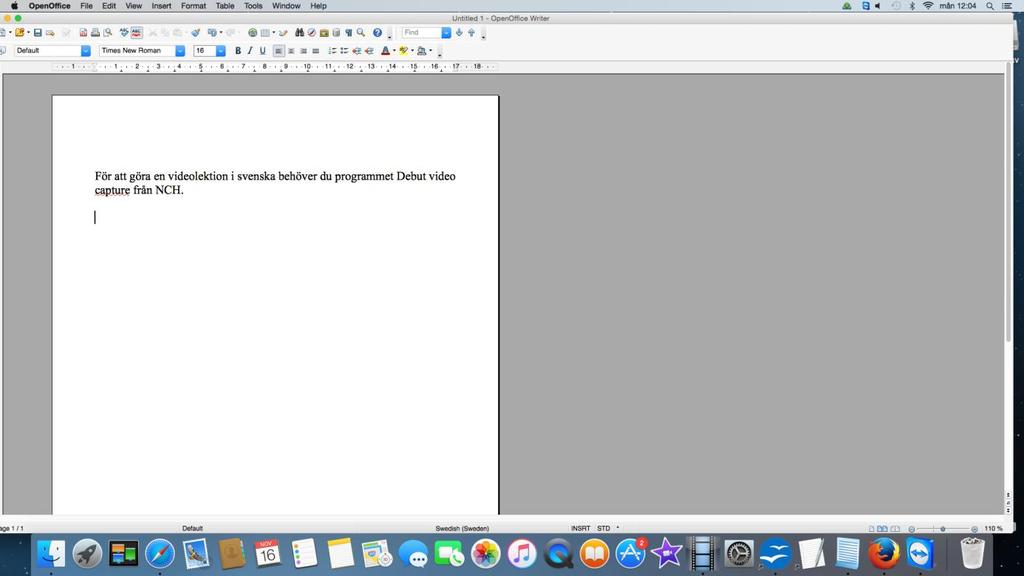The image size is (1024, 576).
Task: Click the Zoom magnifier in toolbar
Action: [x=360, y=33]
